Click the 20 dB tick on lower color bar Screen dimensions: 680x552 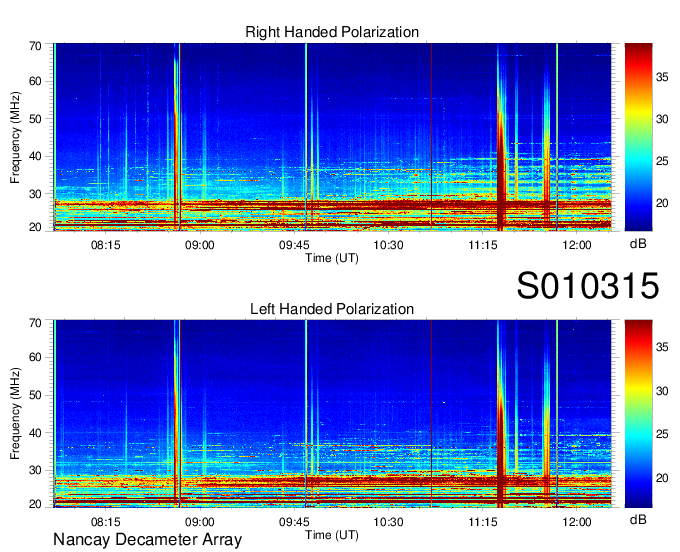tap(662, 477)
